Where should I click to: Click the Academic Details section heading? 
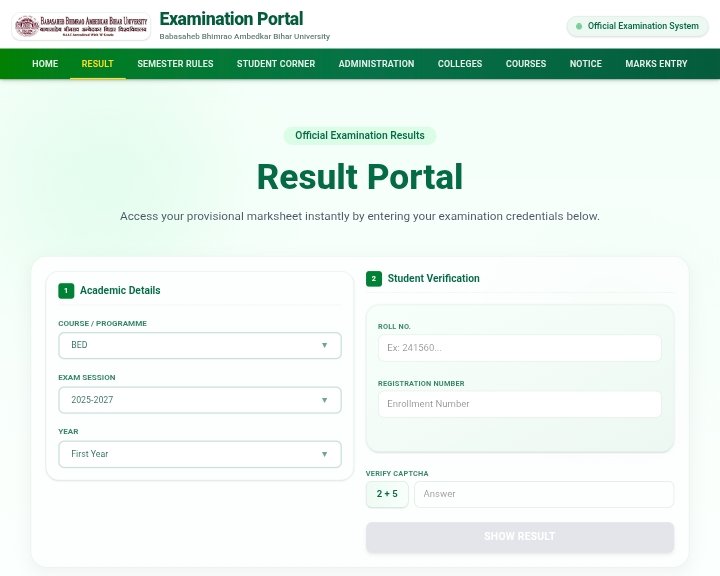[x=120, y=290]
